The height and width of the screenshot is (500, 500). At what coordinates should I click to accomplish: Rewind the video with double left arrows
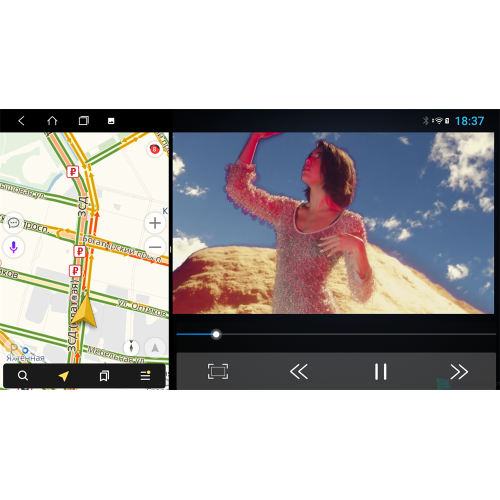(x=299, y=371)
